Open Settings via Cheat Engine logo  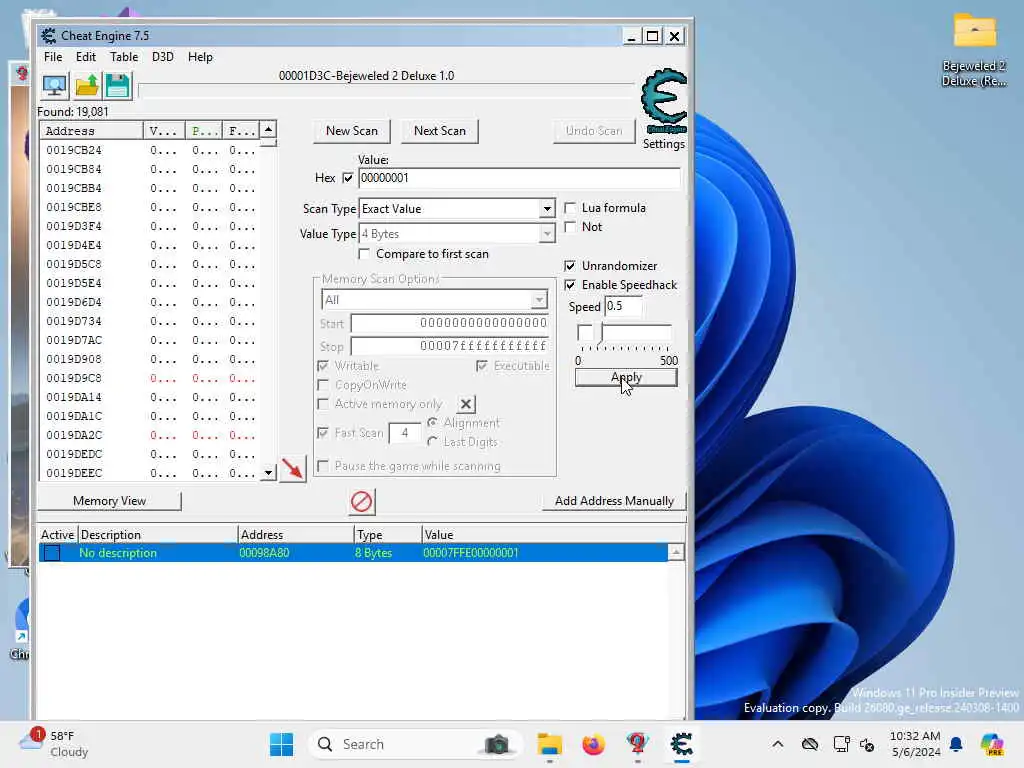tap(664, 101)
